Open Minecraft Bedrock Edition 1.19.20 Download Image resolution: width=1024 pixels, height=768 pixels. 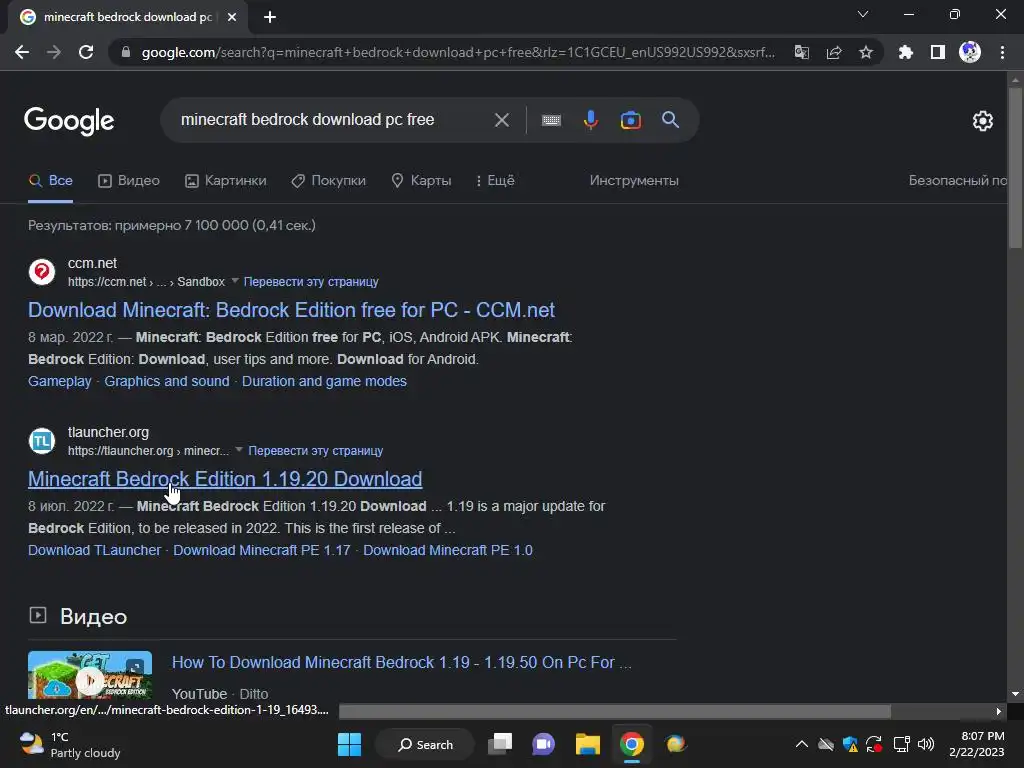coord(225,479)
